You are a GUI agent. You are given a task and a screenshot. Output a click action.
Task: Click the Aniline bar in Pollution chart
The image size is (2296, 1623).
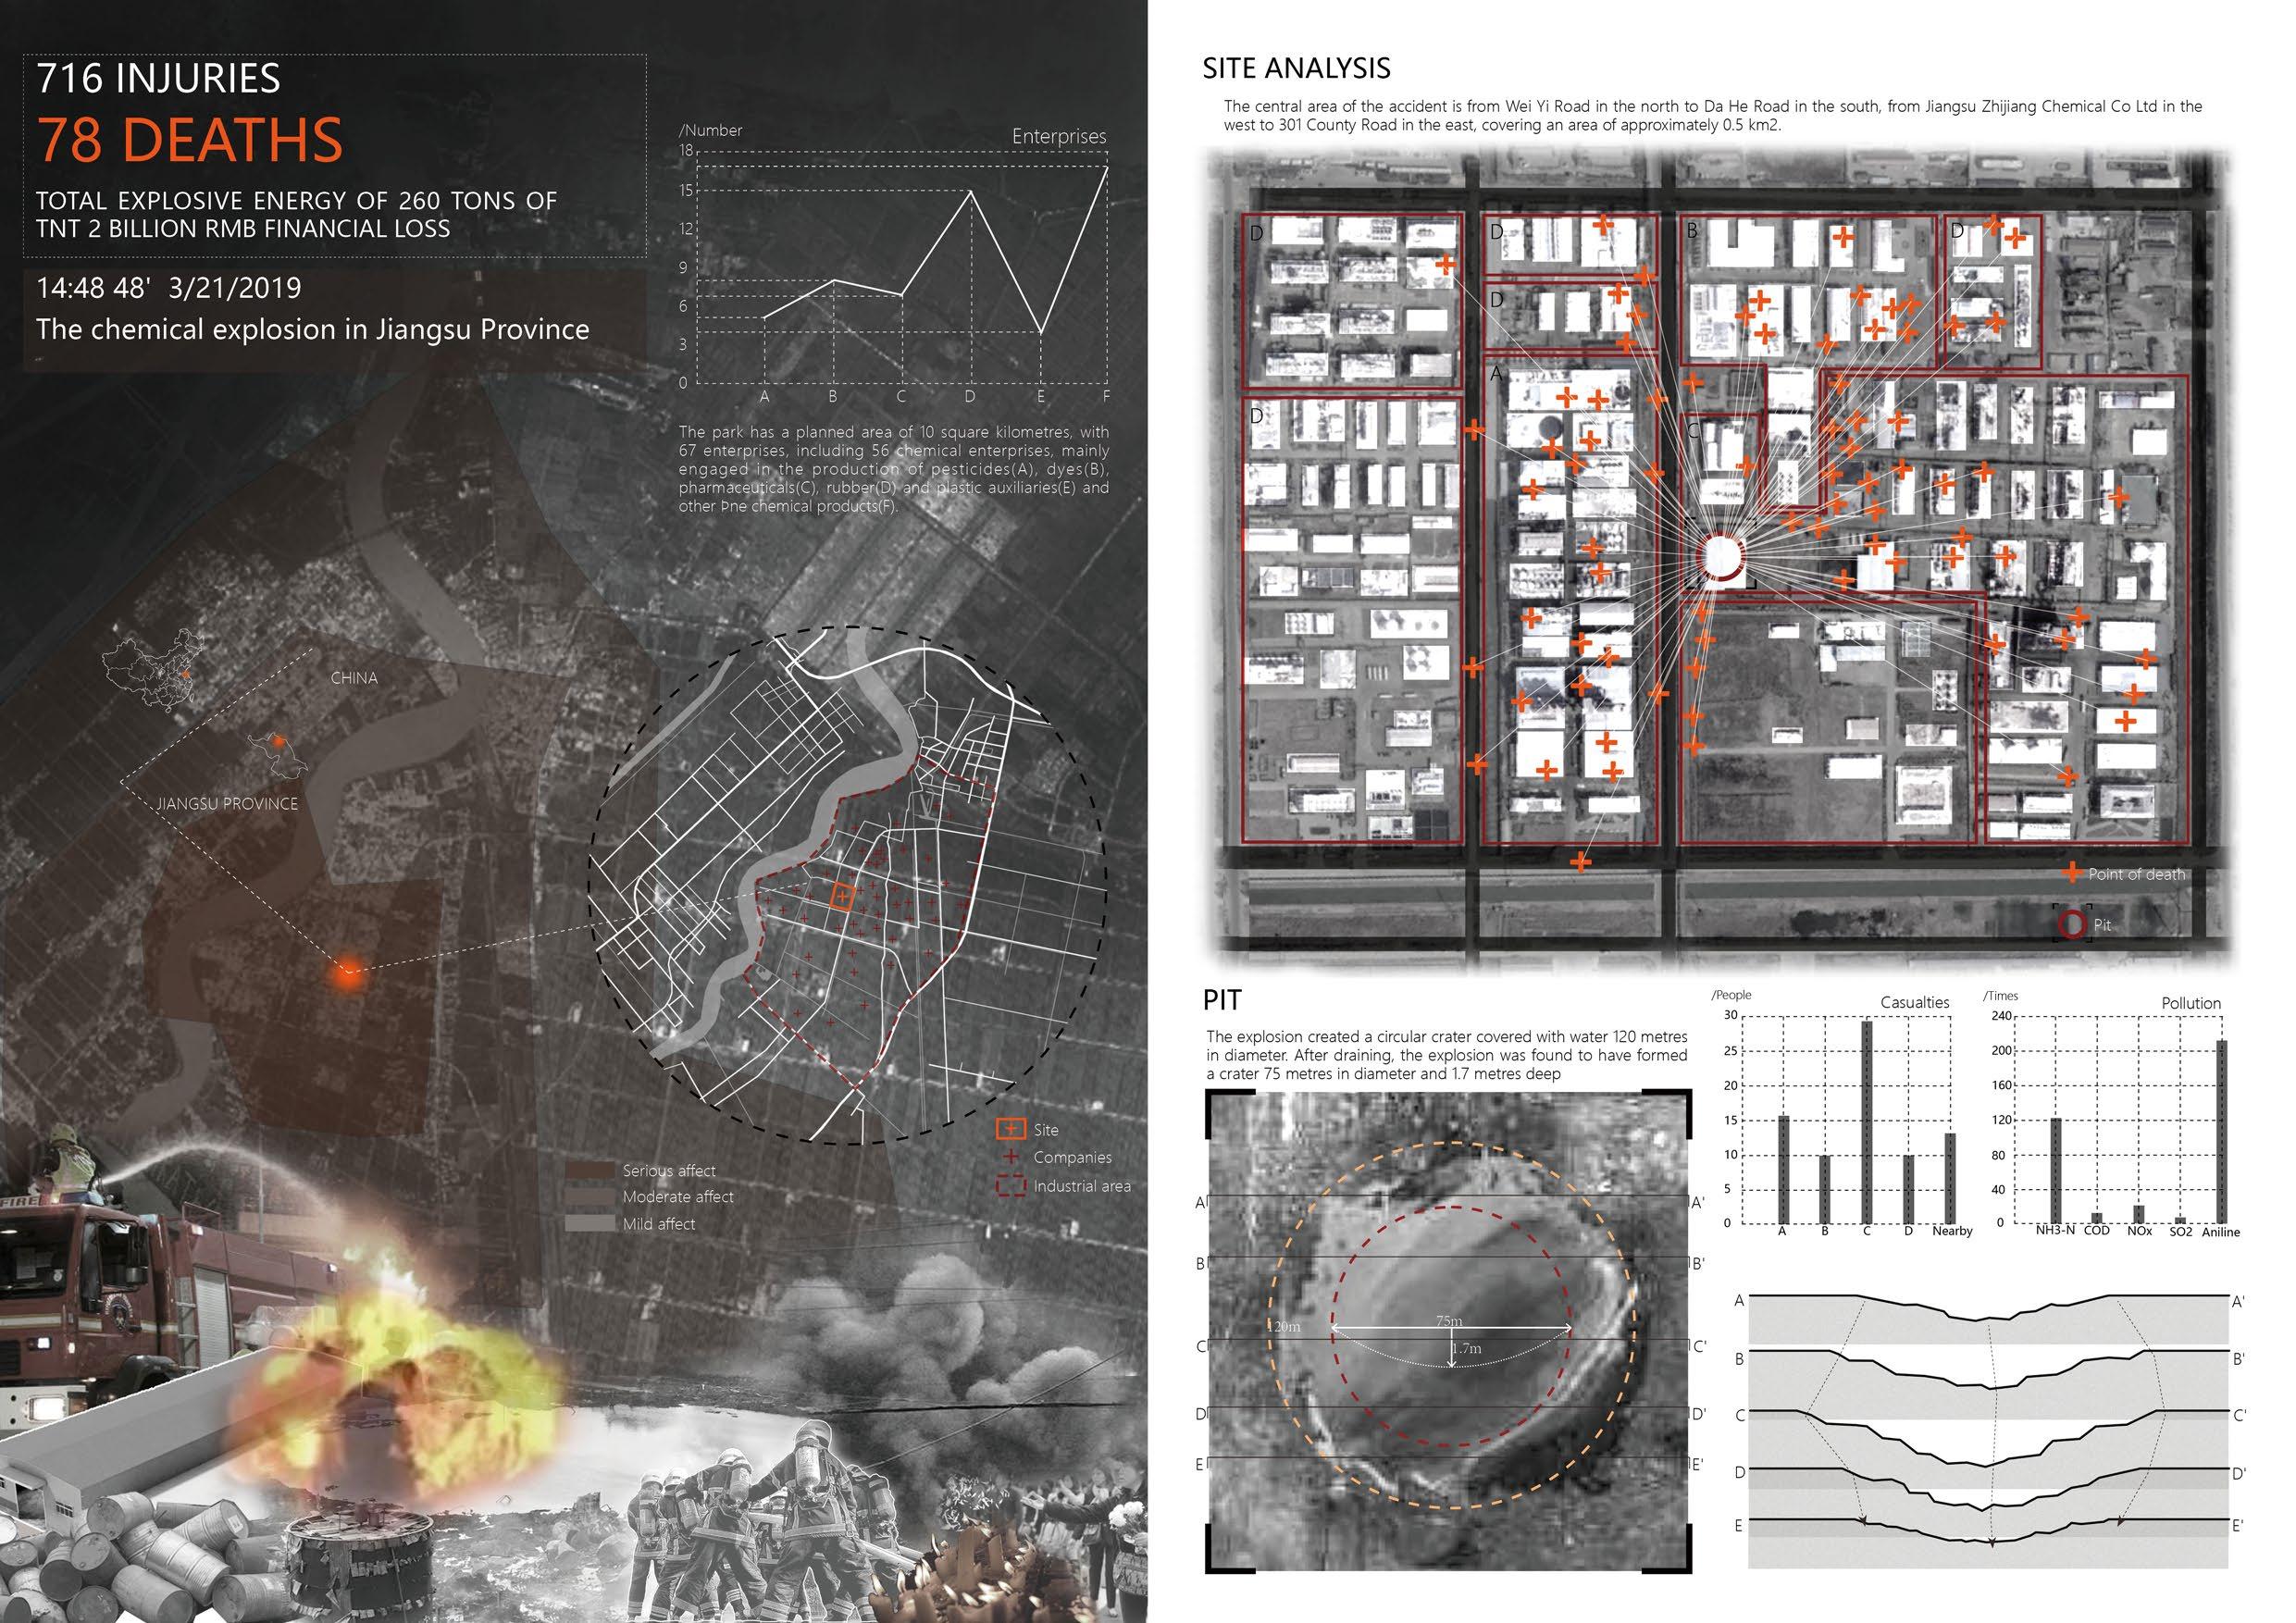click(x=2222, y=1132)
